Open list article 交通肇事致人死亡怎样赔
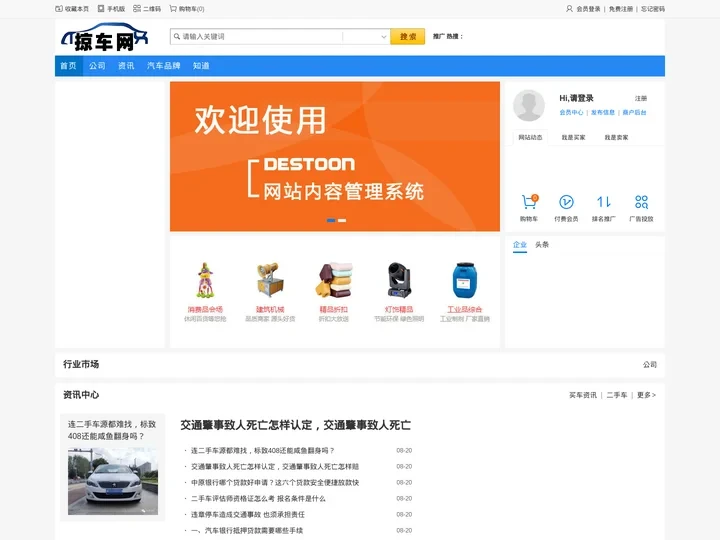The width and height of the screenshot is (720, 540). [275, 467]
